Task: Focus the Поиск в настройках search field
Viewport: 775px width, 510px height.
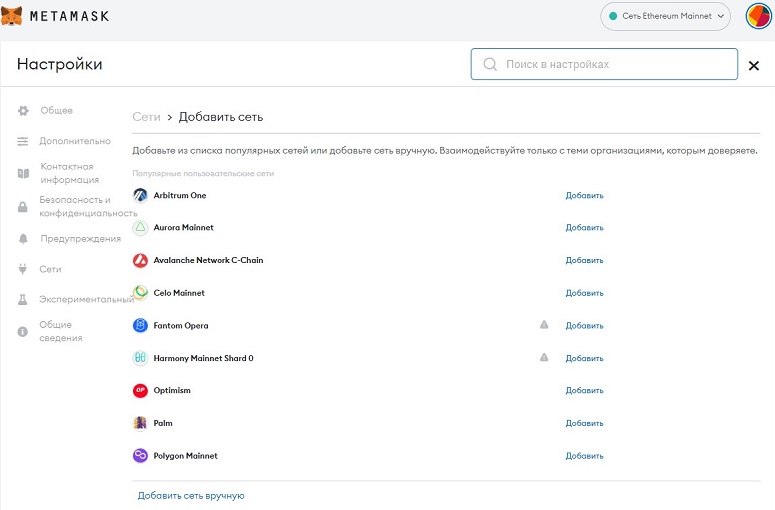Action: (604, 64)
